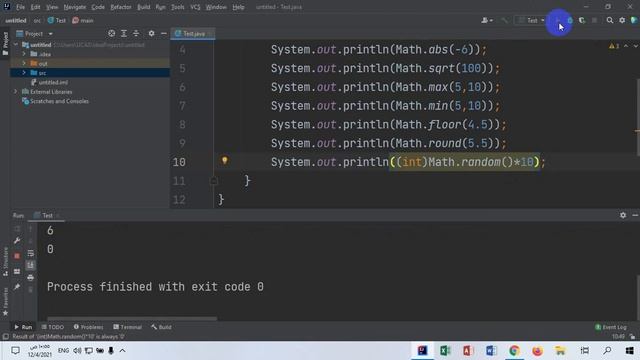Click the inspection warnings indicator
The image size is (640, 360).
click(614, 46)
